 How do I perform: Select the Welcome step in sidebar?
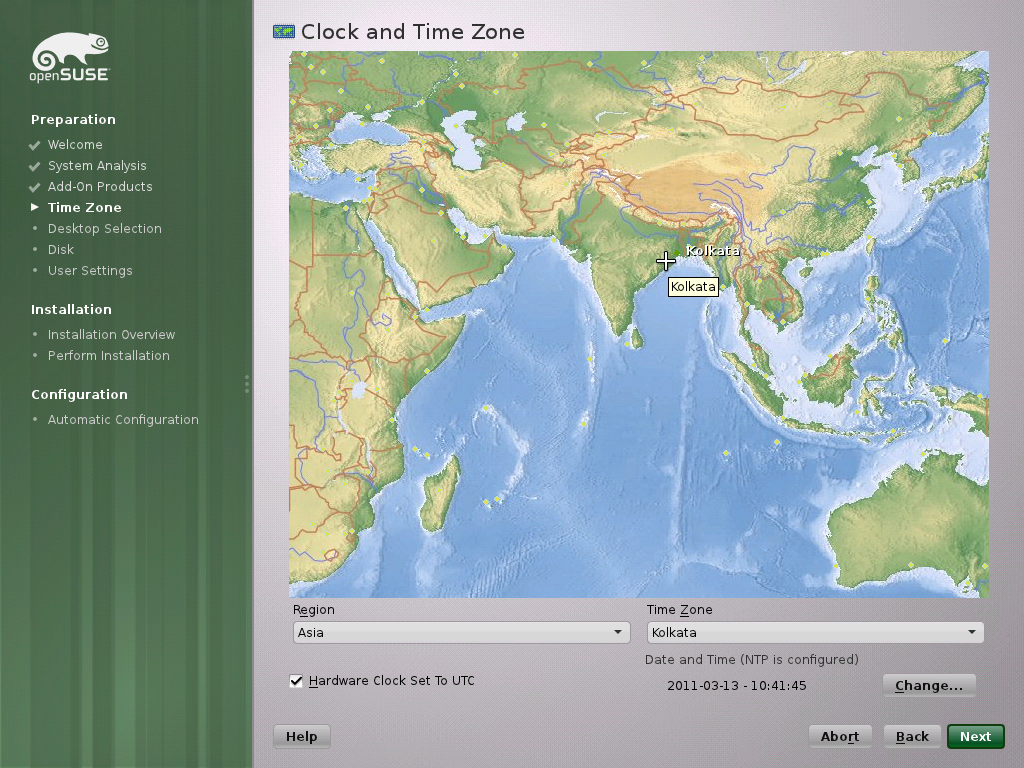coord(75,145)
